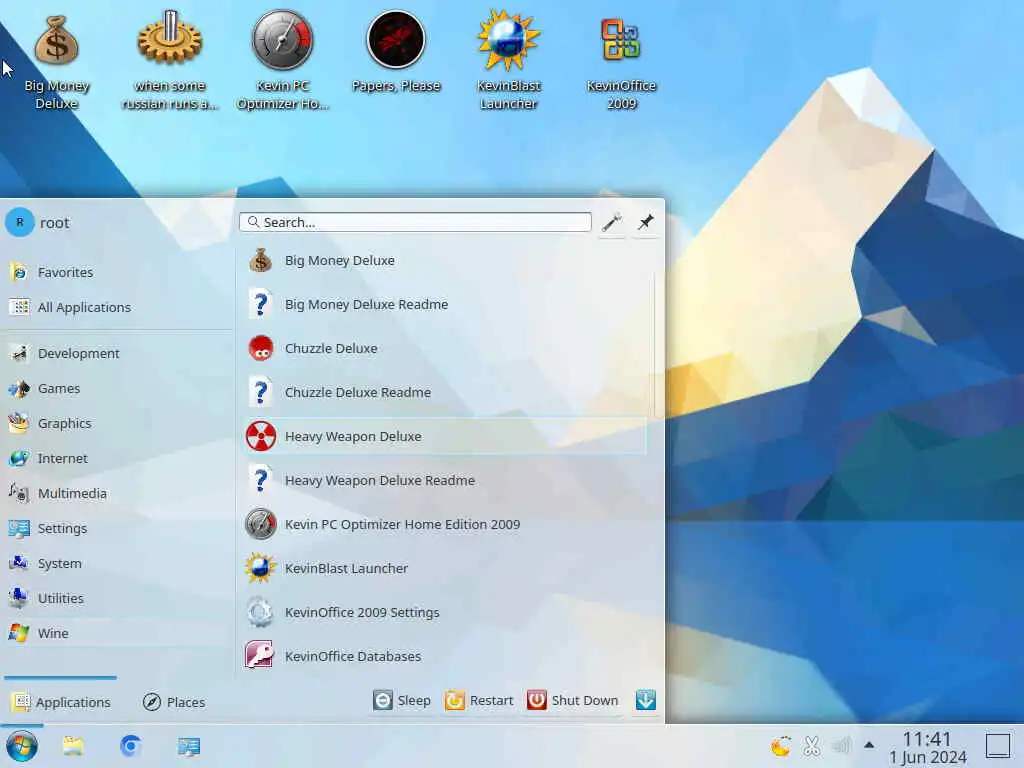Open the file manager from taskbar
The height and width of the screenshot is (768, 1024).
click(x=73, y=746)
